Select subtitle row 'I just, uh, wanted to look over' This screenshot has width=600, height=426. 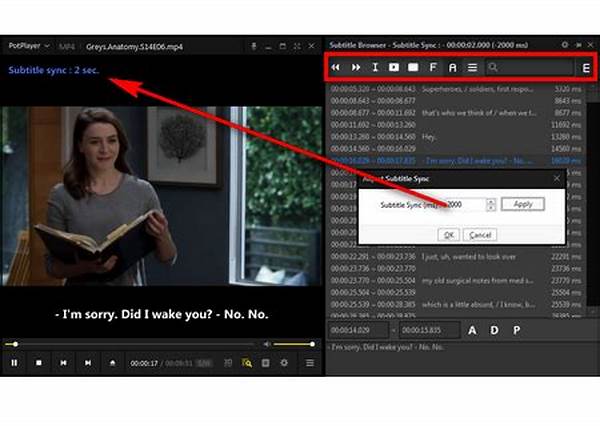pyautogui.click(x=455, y=257)
